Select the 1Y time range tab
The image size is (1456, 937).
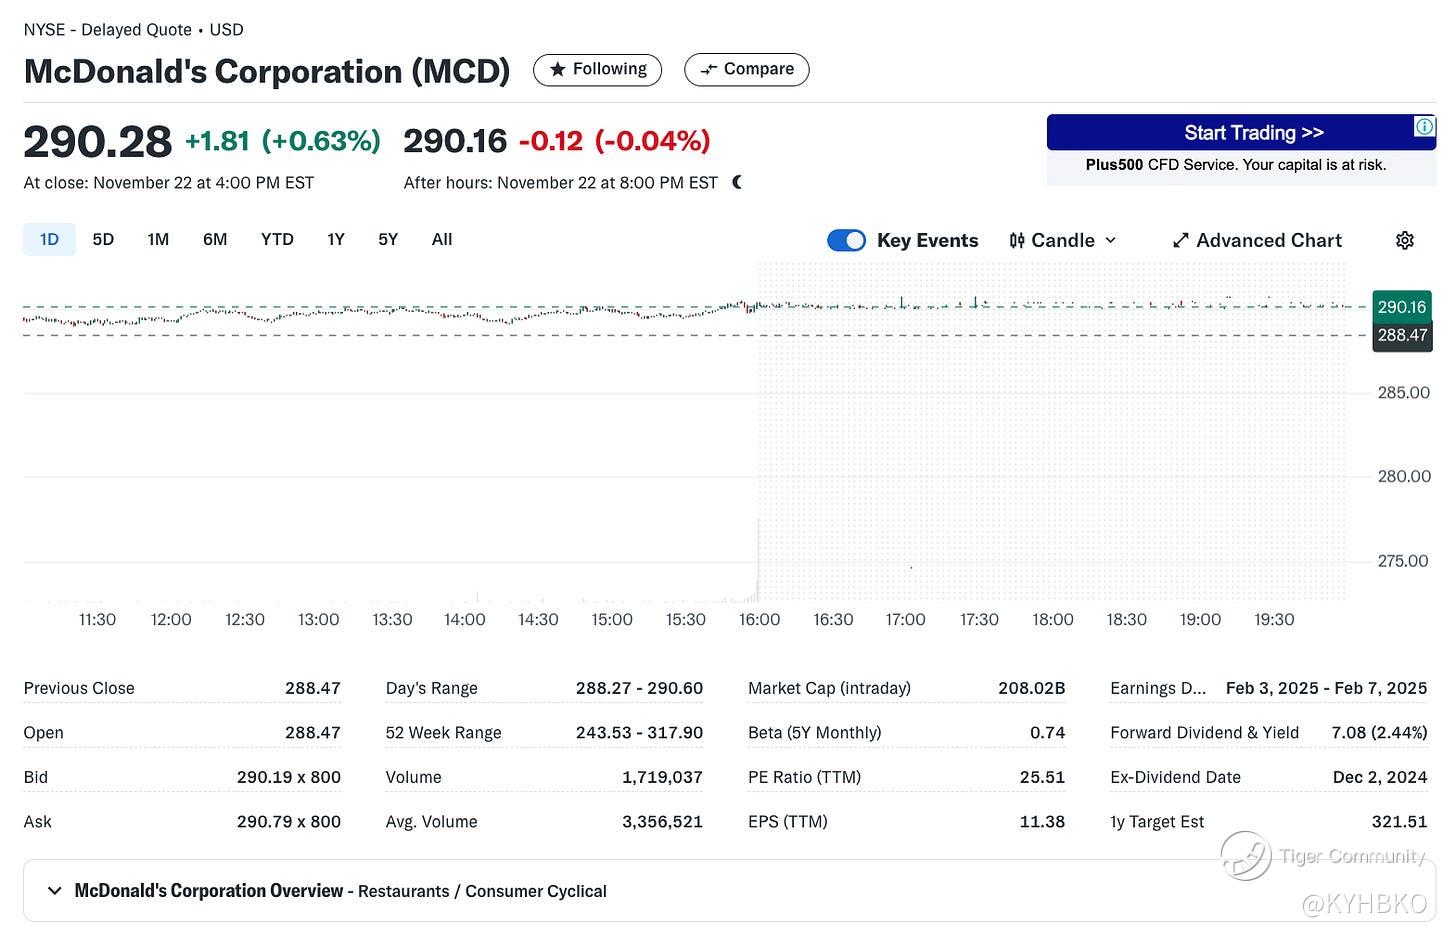336,240
